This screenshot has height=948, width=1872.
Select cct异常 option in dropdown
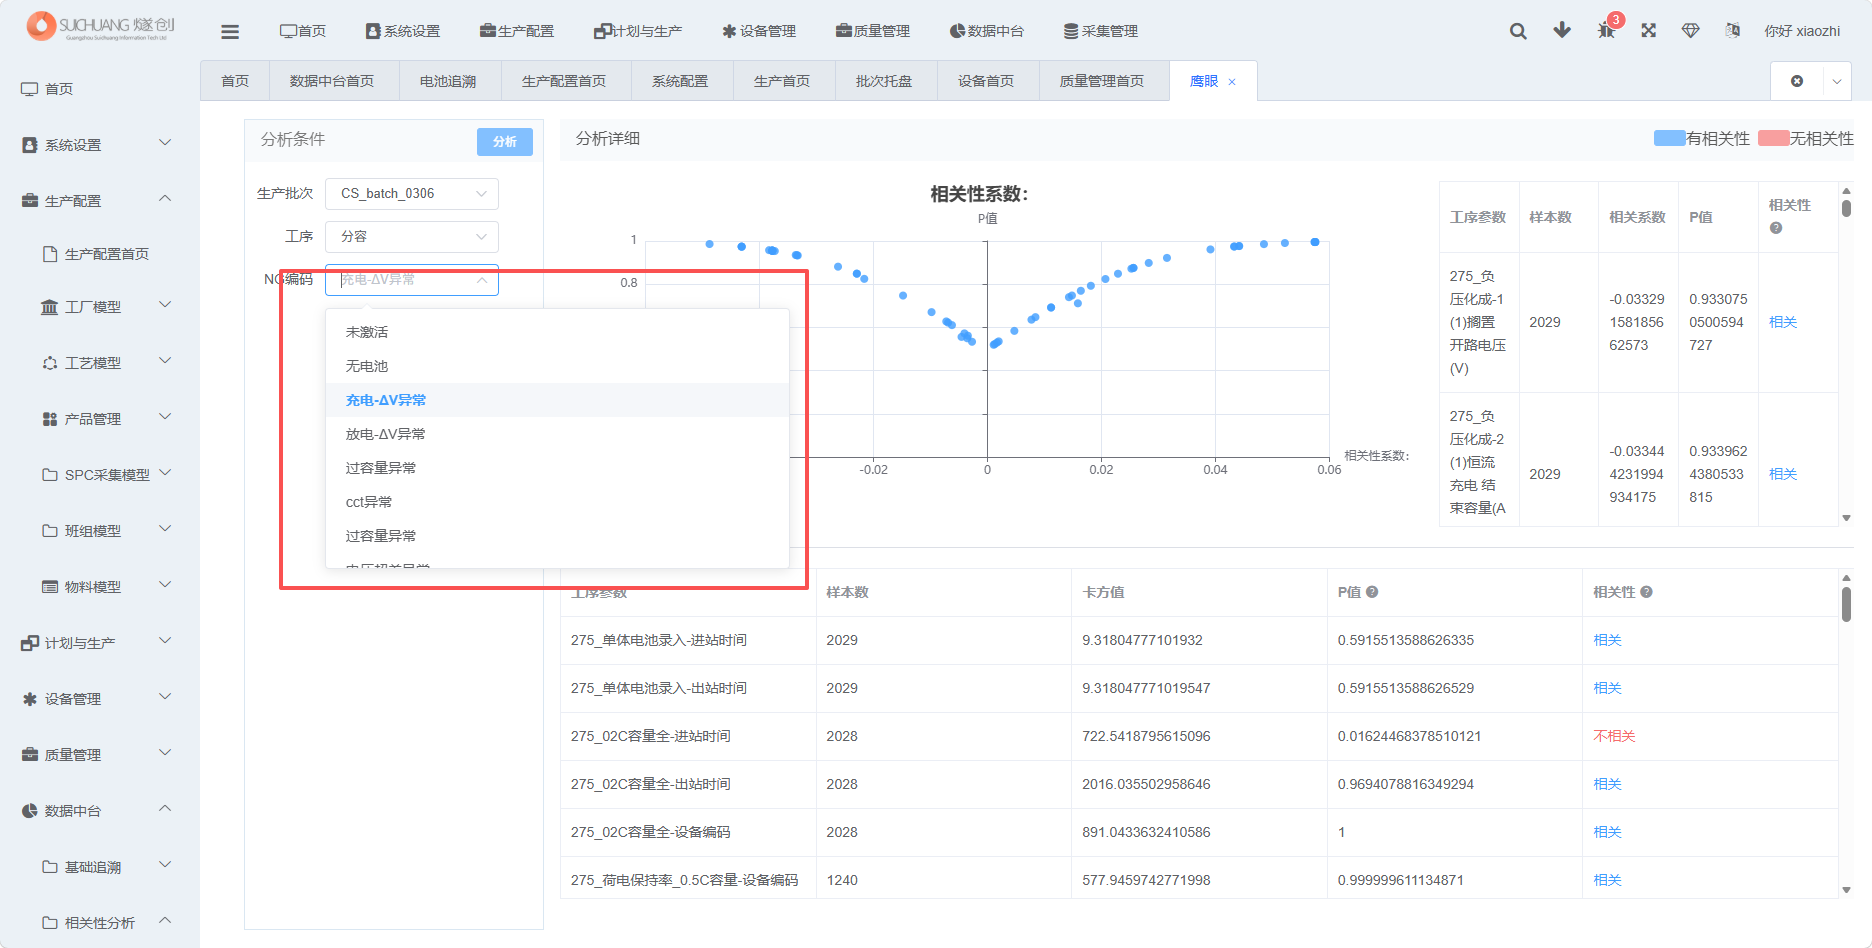[557, 502]
